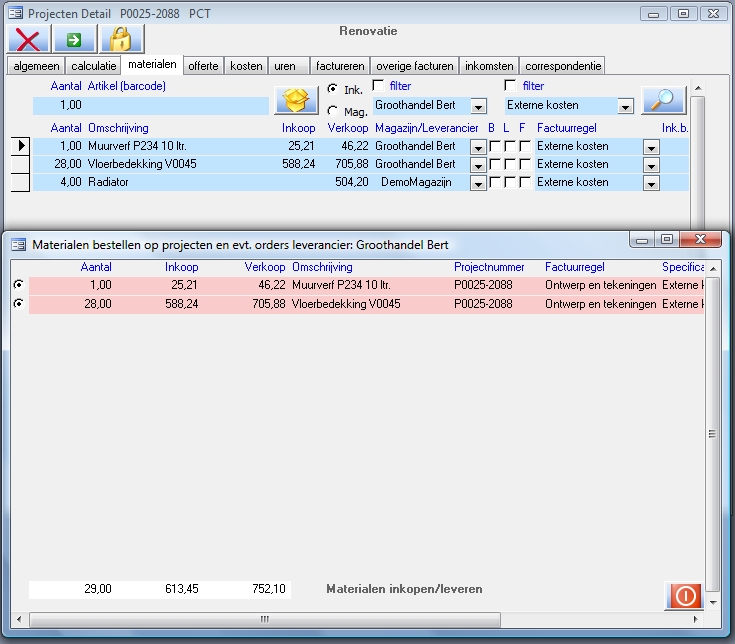Viewport: 735px width, 644px height.
Task: Click down arrow of order window scrollbar
Action: pyautogui.click(x=713, y=603)
